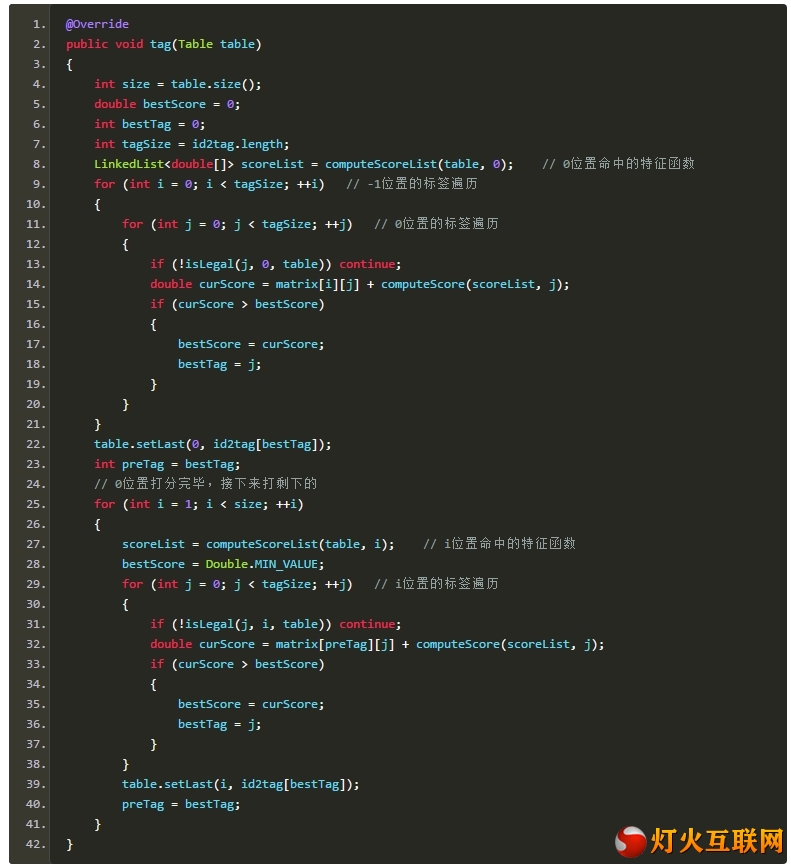Screen dimensions: 791x866
Task: Click the line number '14.' in the gutter
Action: pyautogui.click(x=36, y=284)
